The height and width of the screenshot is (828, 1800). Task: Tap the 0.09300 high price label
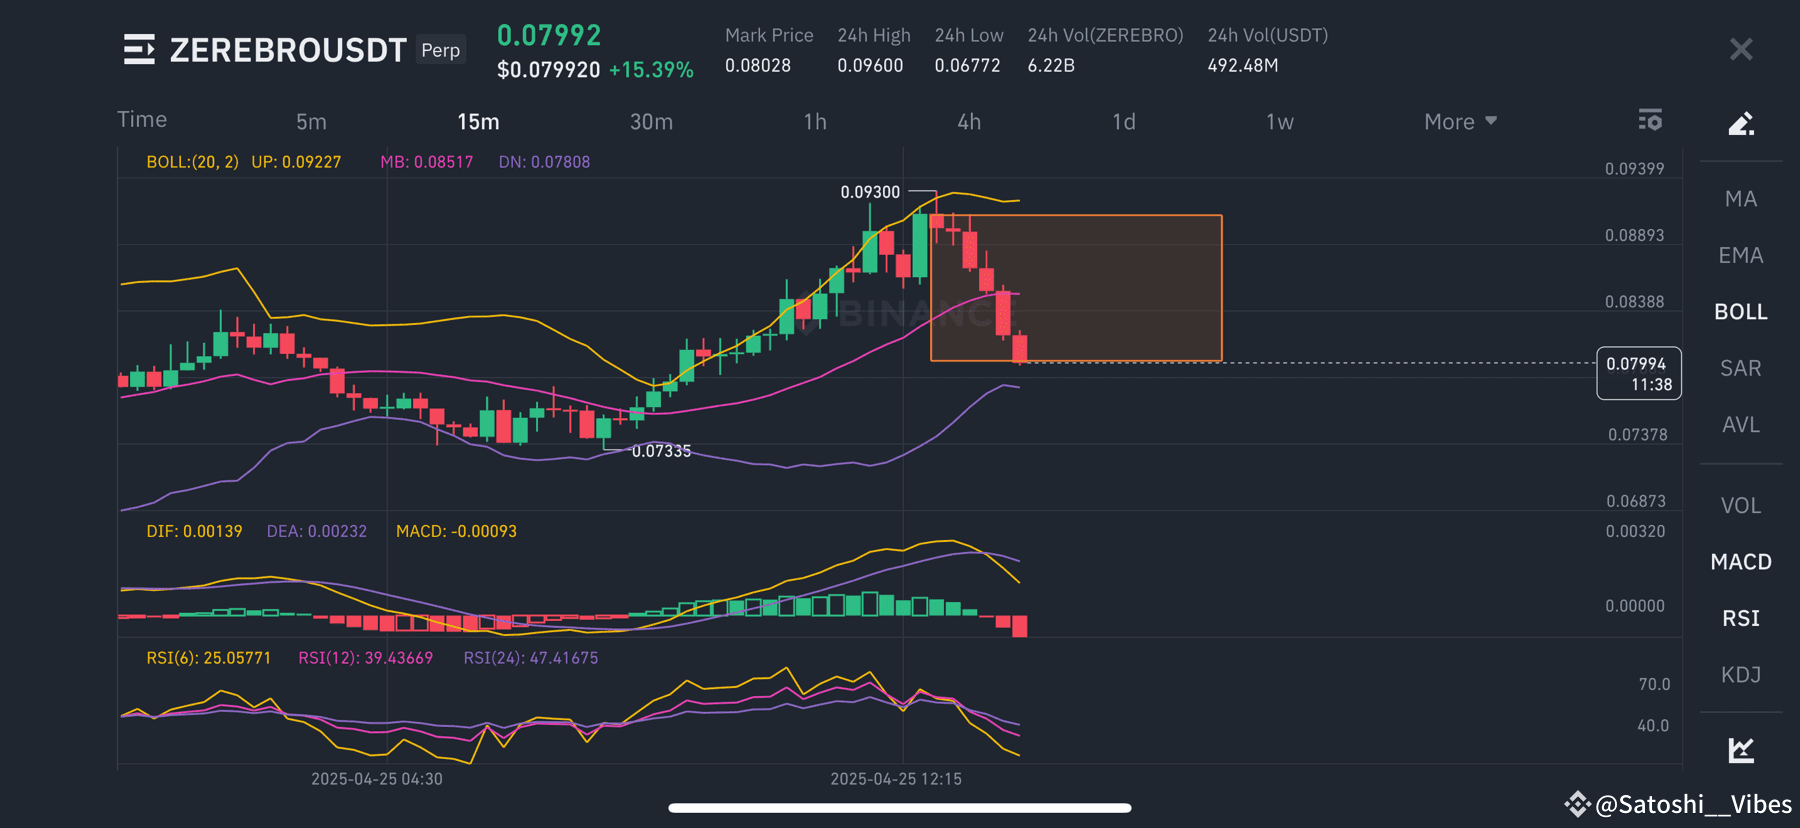coord(870,192)
